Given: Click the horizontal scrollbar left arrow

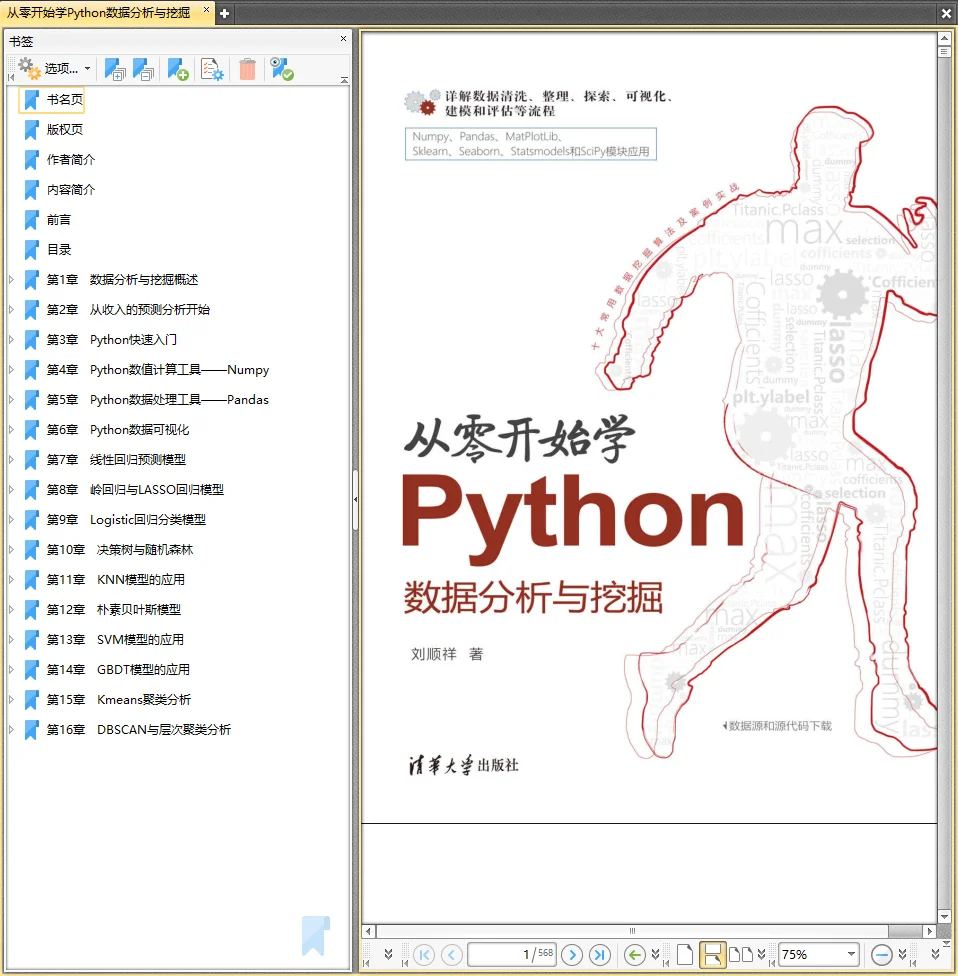Looking at the screenshot, I should click(x=369, y=931).
